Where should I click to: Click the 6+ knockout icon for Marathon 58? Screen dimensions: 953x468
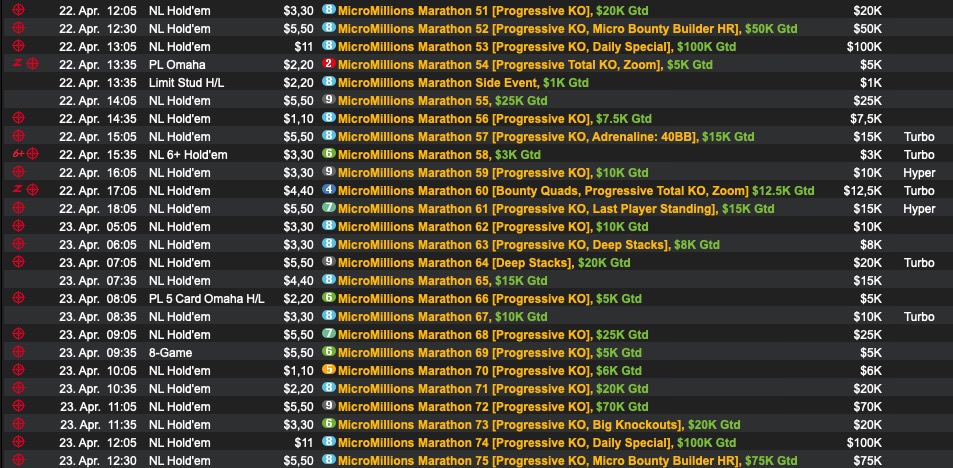coord(26,154)
